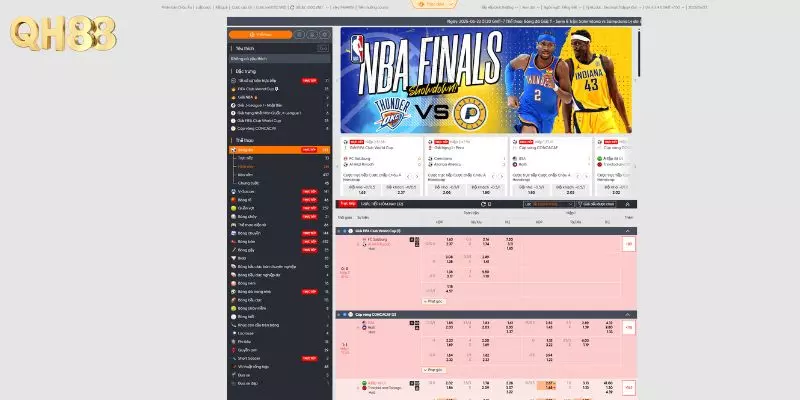Click the Quyền Anh boxing icon
Screen dimensions: 800x400
[232, 349]
